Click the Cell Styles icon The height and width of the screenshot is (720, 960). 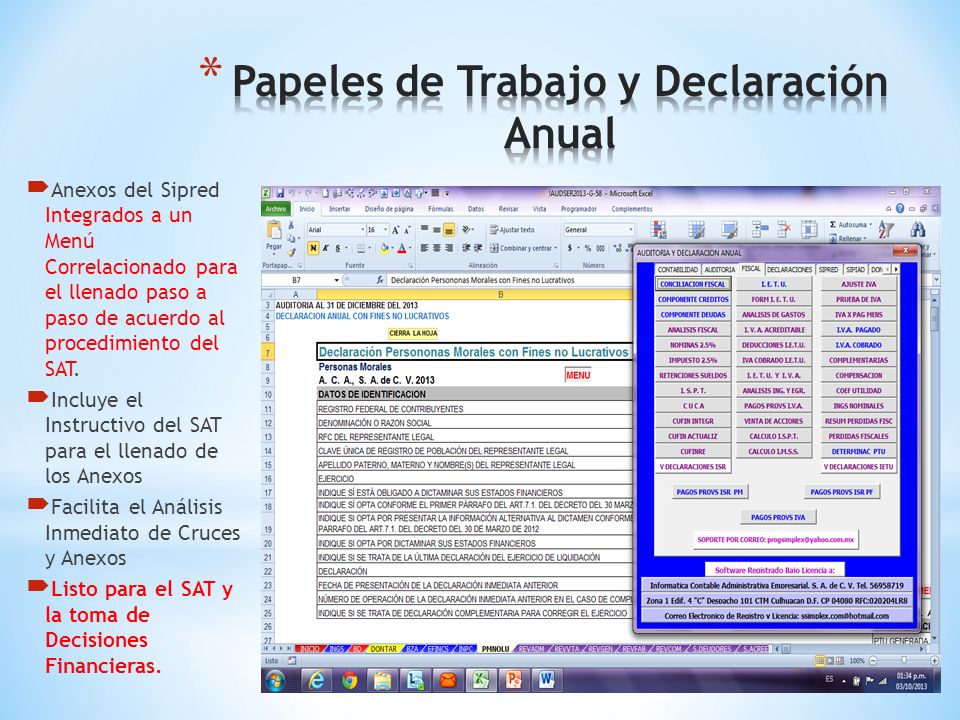point(729,230)
